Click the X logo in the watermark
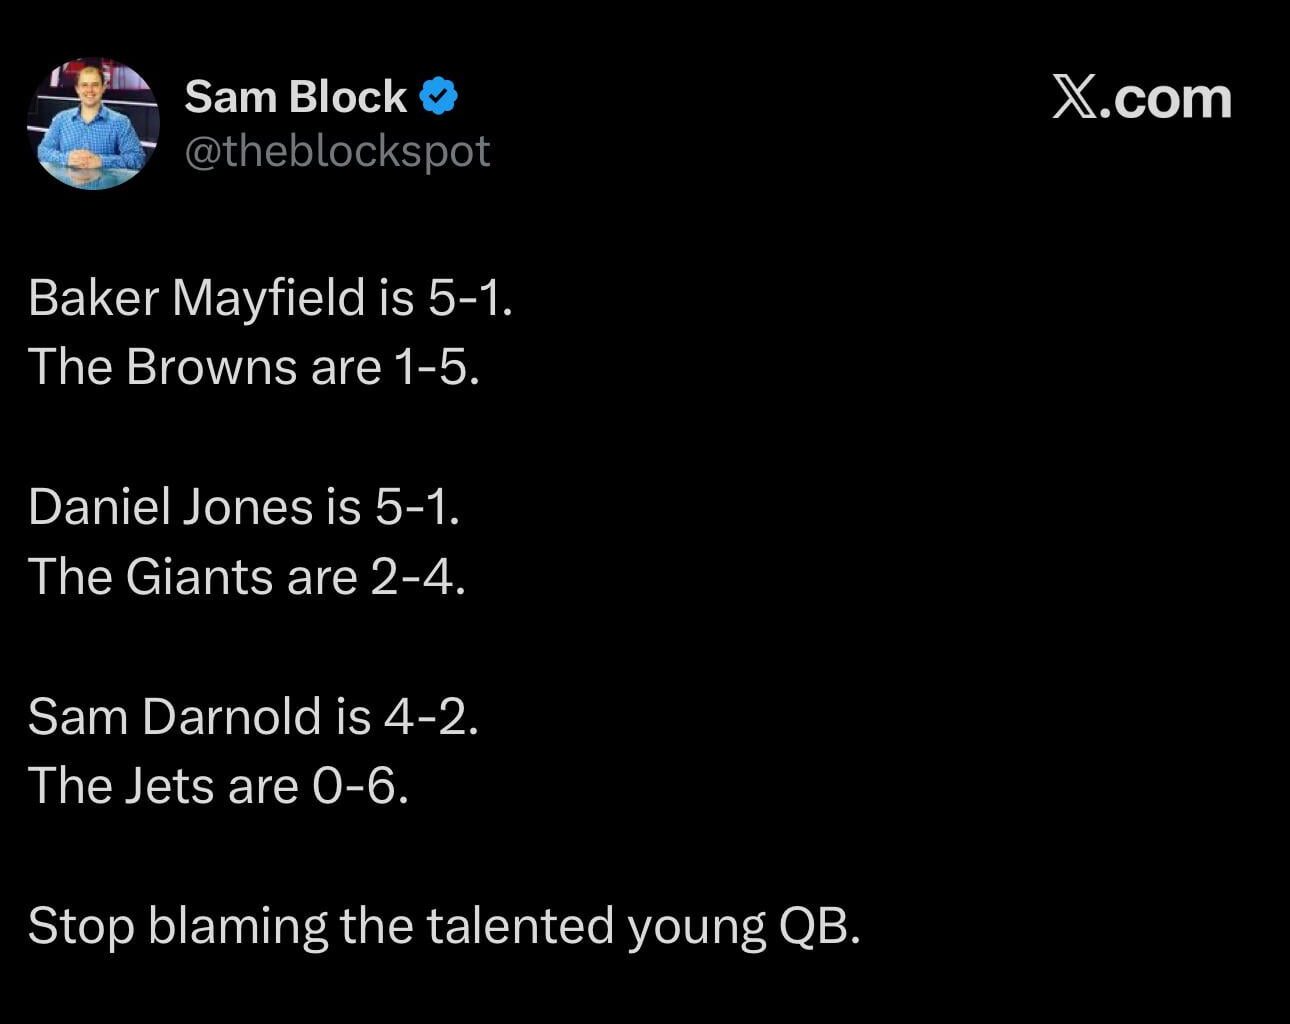Viewport: 1290px width, 1024px height. pyautogui.click(x=1074, y=98)
